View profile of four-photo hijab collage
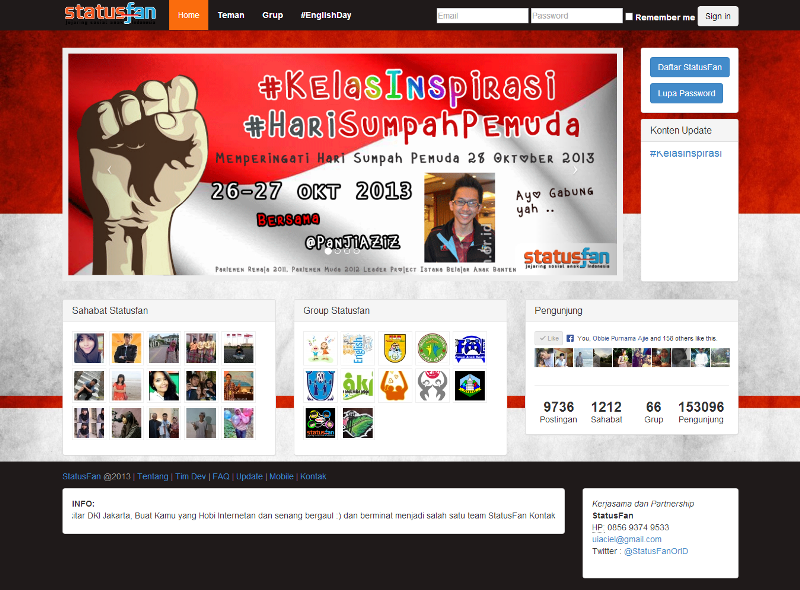Image resolution: width=800 pixels, height=590 pixels. (89, 423)
